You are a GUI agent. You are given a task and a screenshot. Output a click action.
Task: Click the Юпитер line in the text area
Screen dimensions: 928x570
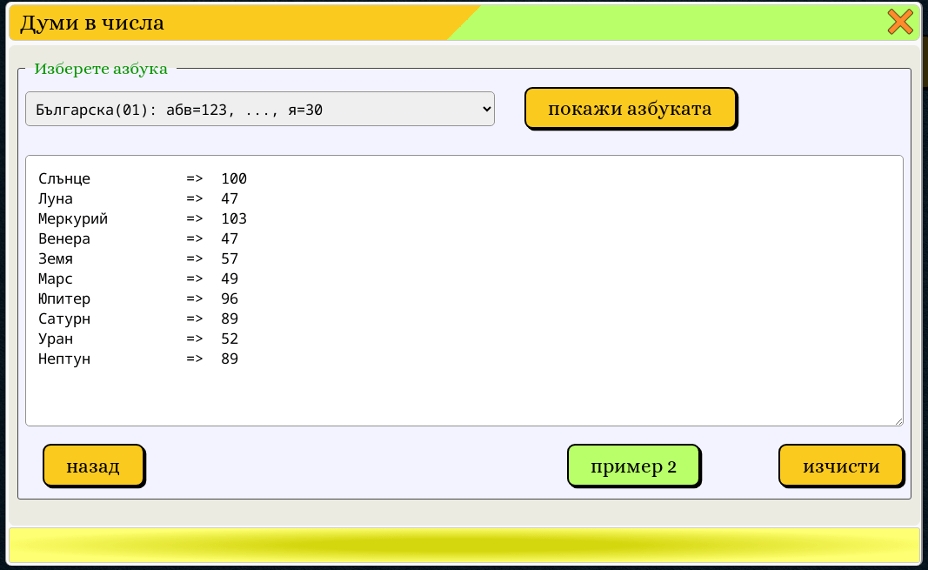[x=64, y=299]
